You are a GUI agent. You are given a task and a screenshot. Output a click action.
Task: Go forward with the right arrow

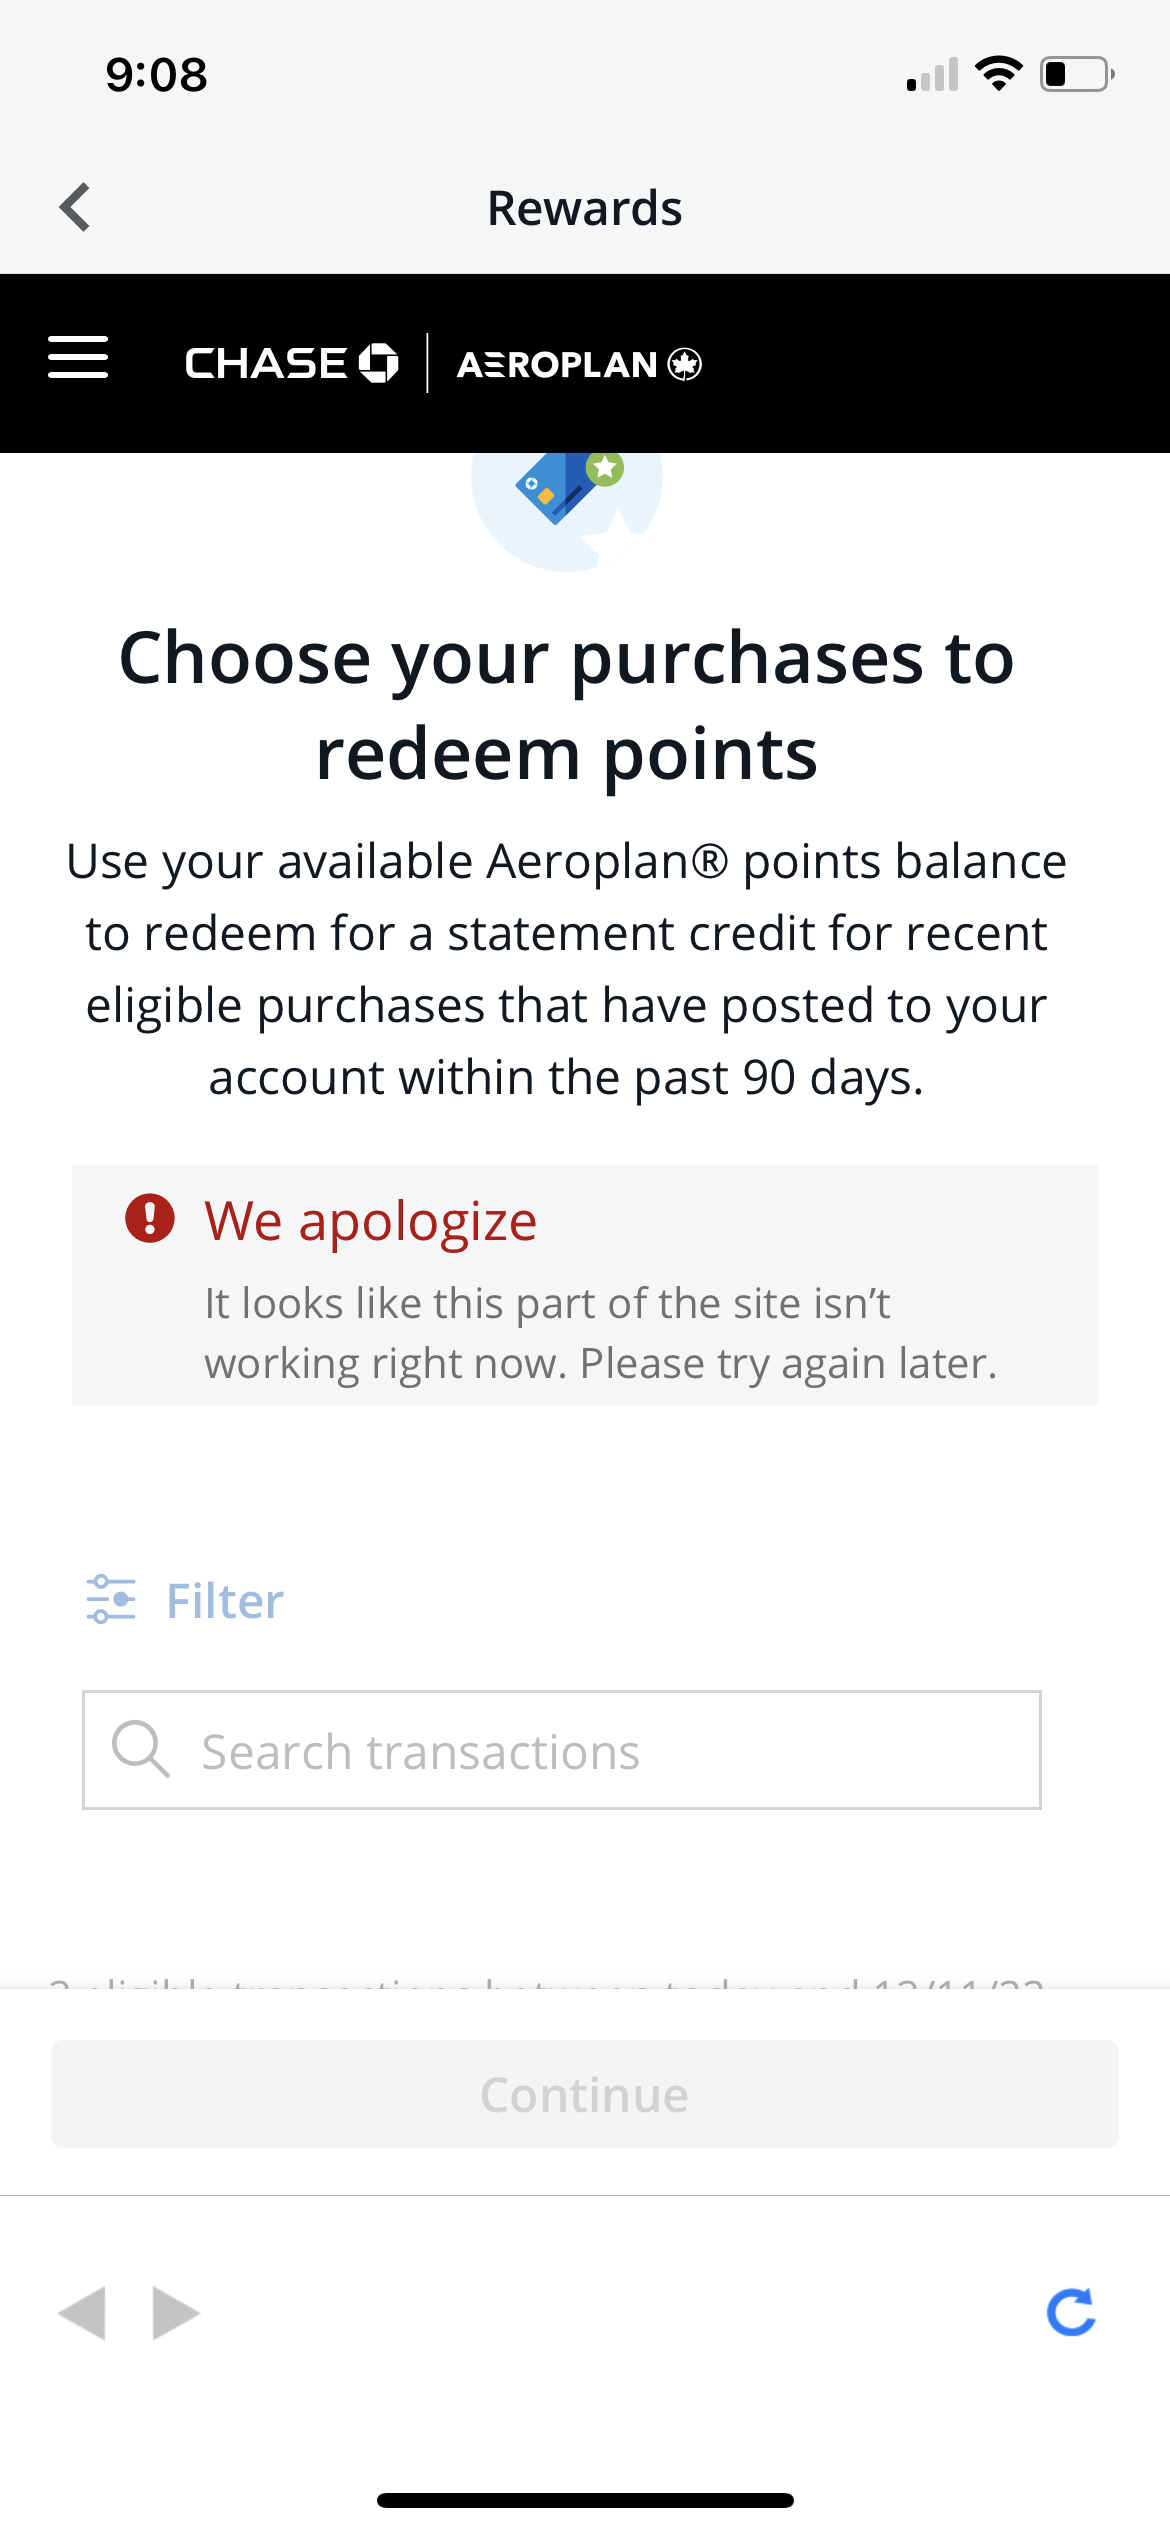[176, 2312]
